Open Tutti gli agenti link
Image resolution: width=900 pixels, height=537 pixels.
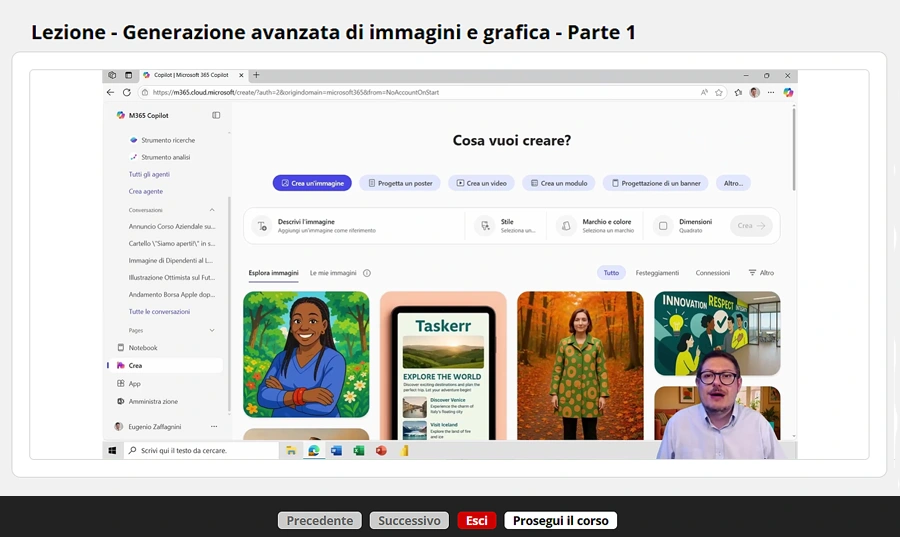149,174
